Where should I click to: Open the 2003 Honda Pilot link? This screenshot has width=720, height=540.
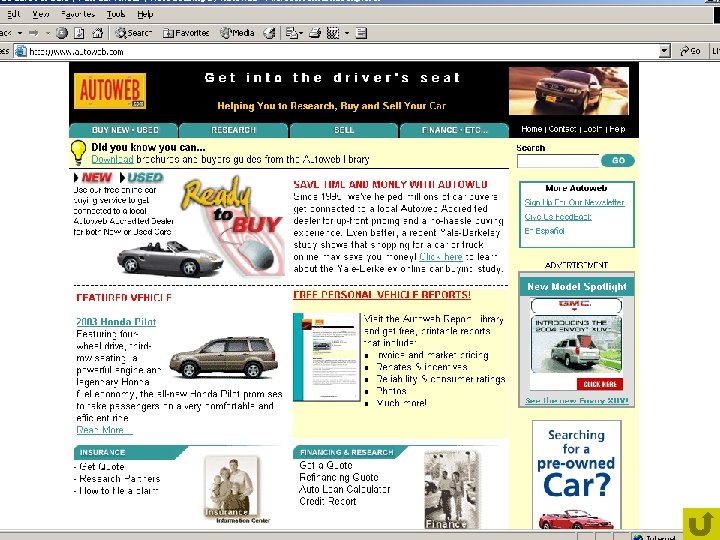pyautogui.click(x=116, y=322)
